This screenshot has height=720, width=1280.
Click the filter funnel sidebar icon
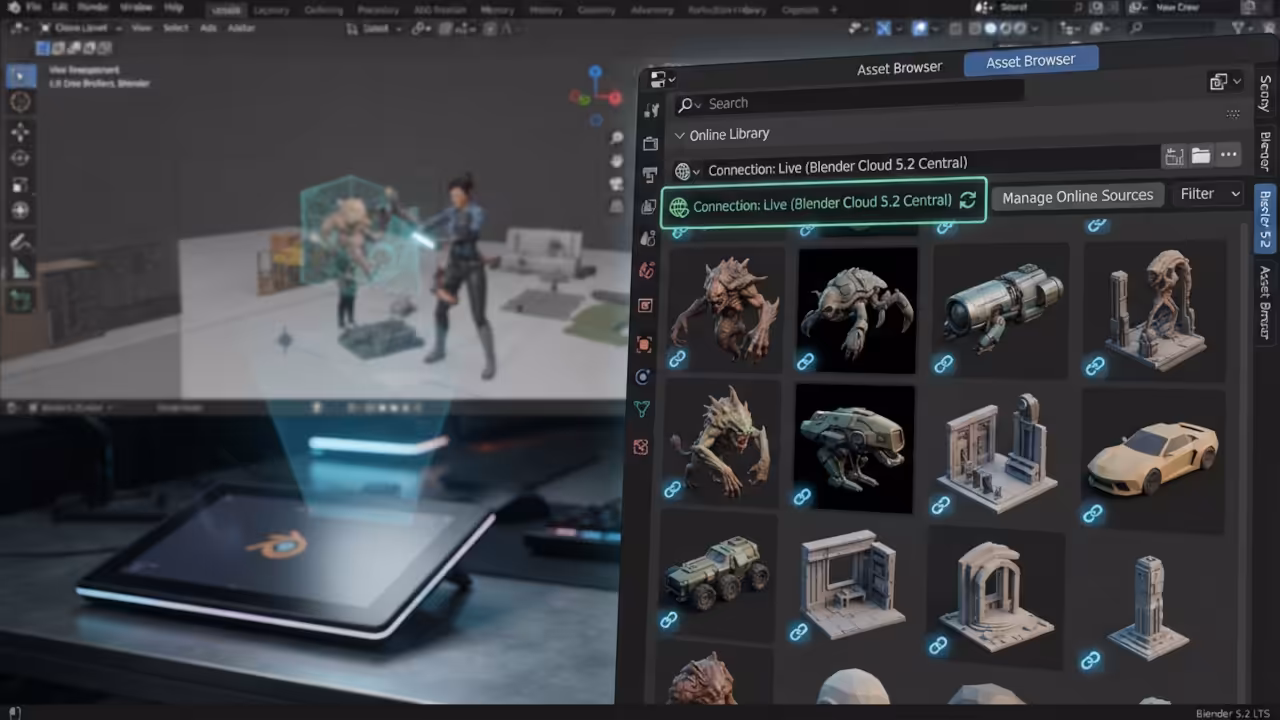click(x=642, y=409)
